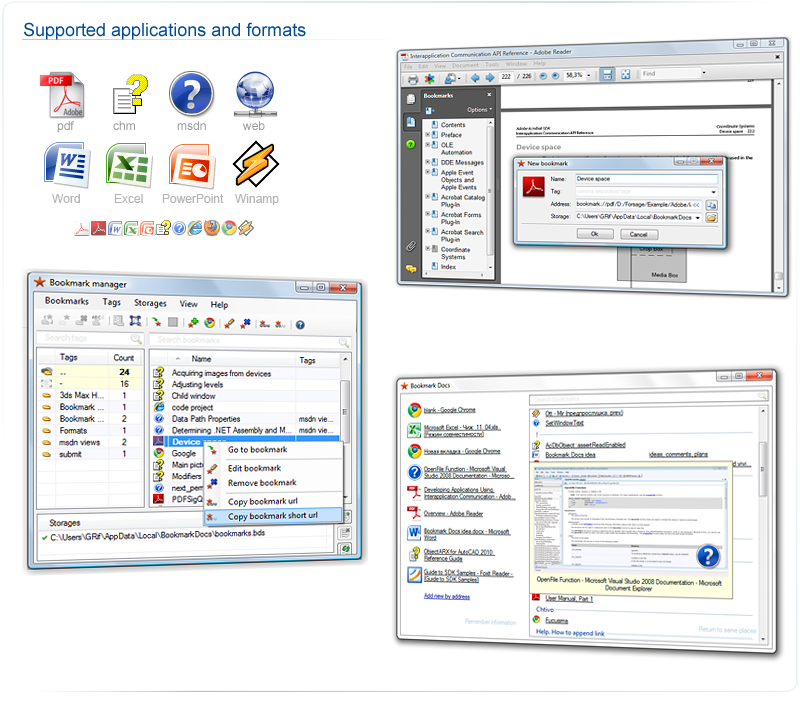
Task: Click the bookmark list vertical scrollbar in Bookmark manager
Action: coord(345,427)
